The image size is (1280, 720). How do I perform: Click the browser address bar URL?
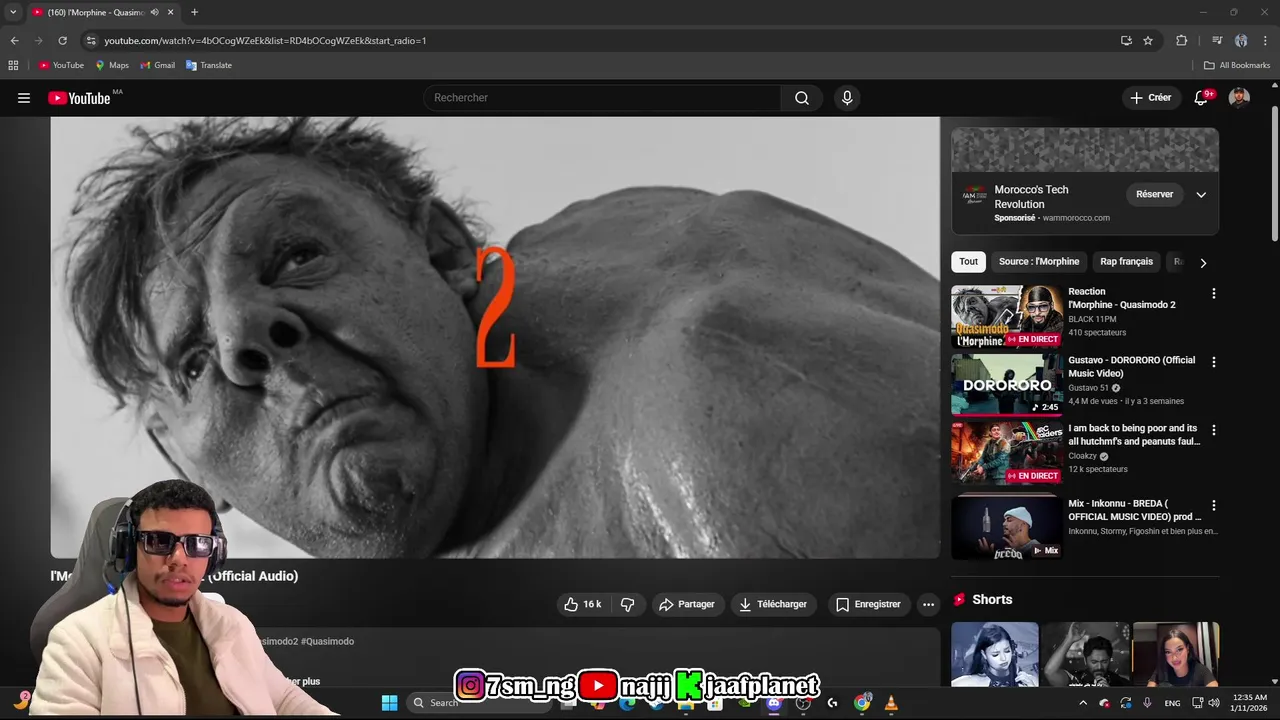coord(265,41)
